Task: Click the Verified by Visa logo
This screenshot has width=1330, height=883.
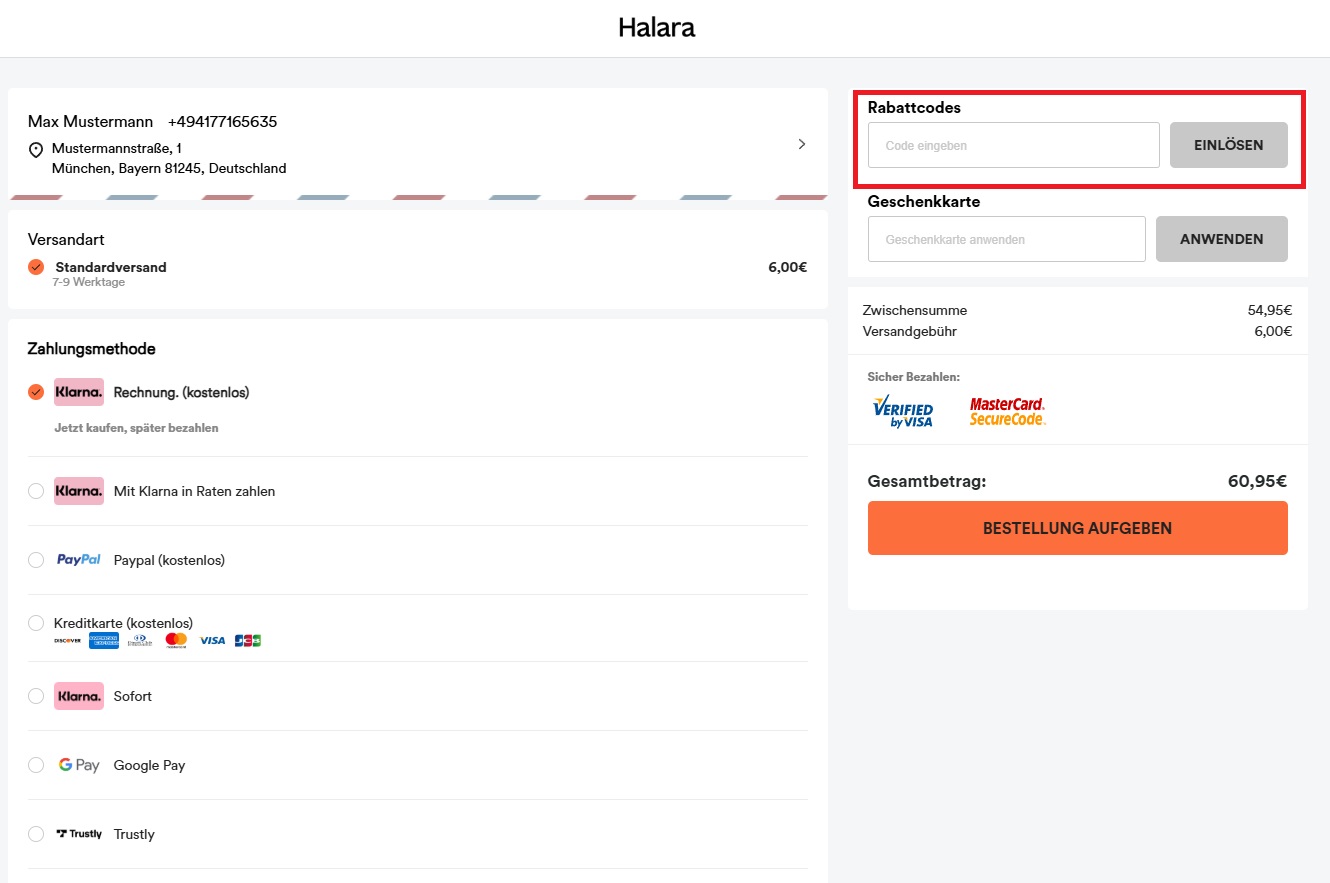Action: coord(903,412)
